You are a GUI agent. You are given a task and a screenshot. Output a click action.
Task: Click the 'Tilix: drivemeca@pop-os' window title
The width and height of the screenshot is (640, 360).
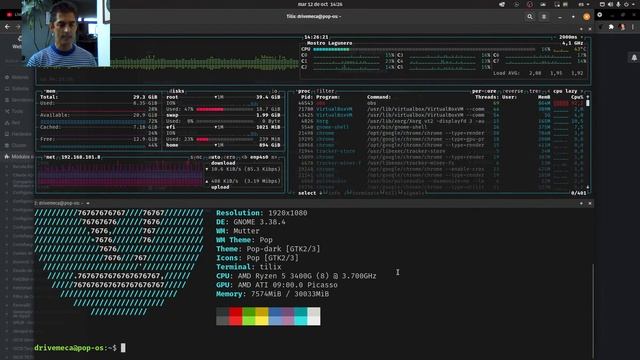tap(313, 17)
